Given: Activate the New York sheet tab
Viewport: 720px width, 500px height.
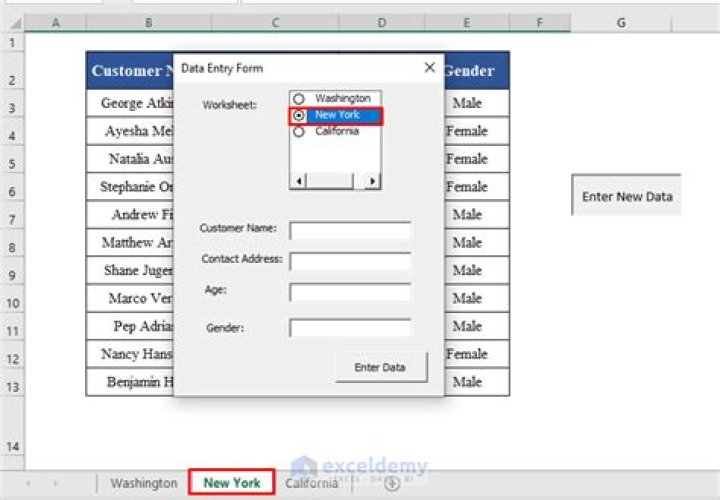Looking at the screenshot, I should 232,483.
